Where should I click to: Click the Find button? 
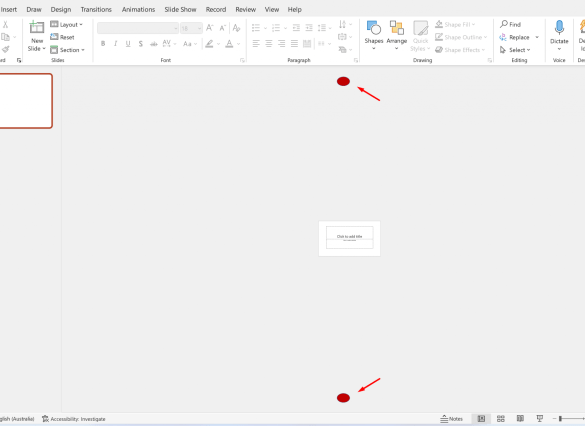point(510,24)
